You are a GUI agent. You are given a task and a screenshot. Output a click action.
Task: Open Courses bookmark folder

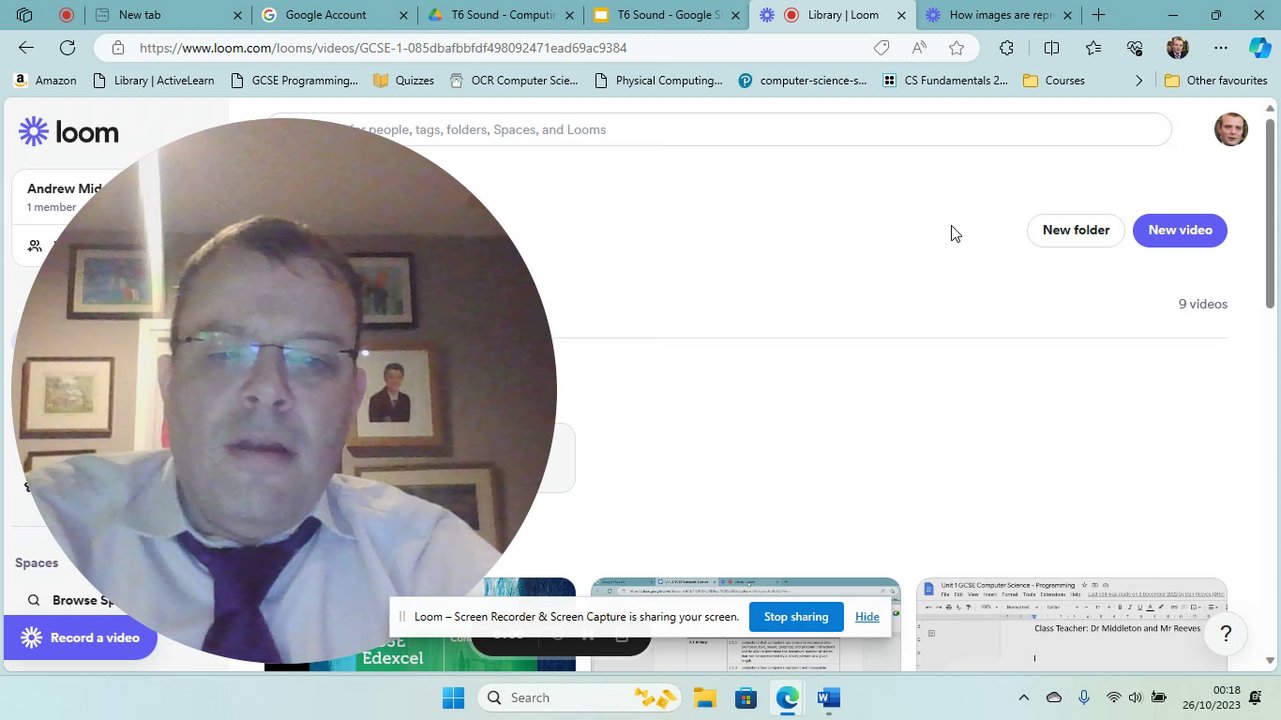(1054, 80)
